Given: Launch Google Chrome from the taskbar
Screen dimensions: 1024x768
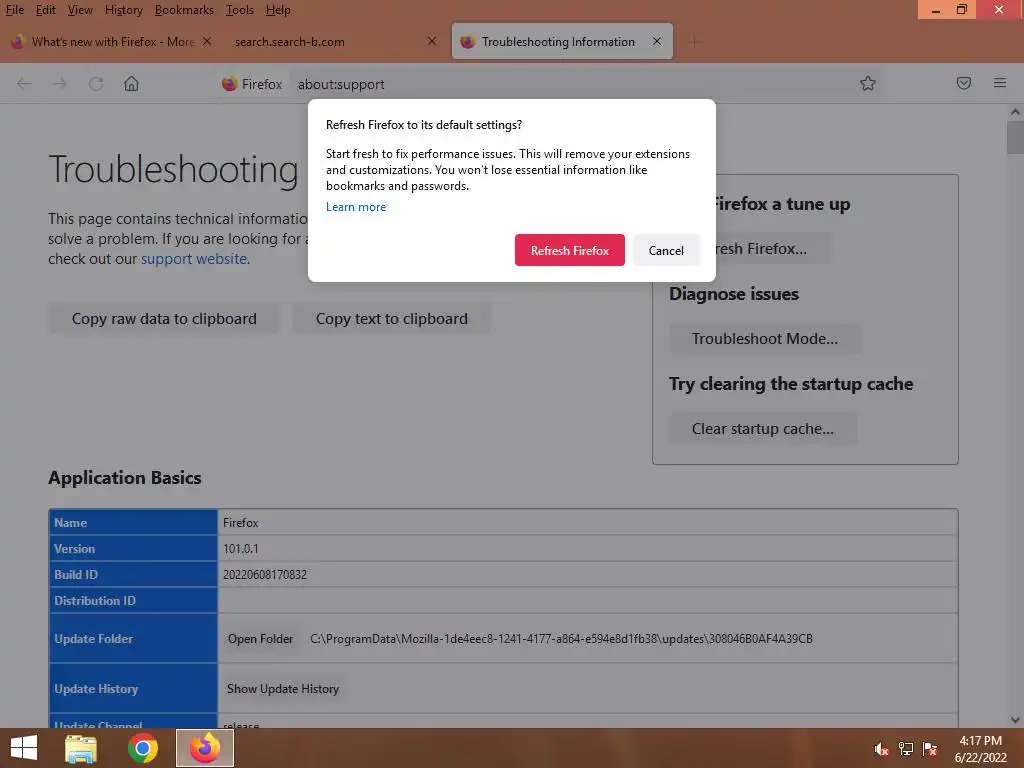Looking at the screenshot, I should click(142, 748).
